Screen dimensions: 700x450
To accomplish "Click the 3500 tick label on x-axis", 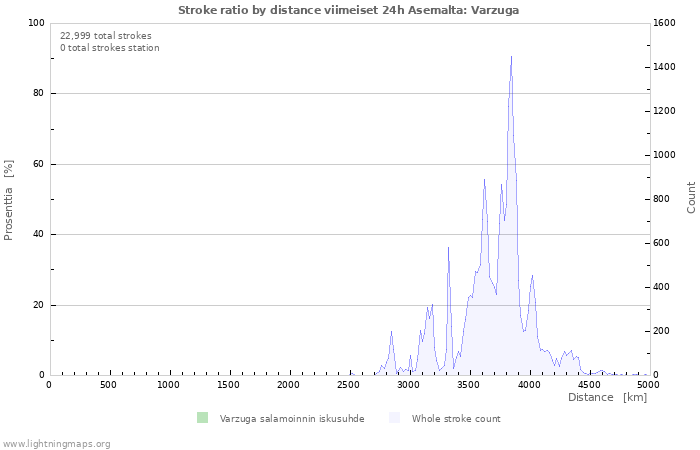I will [469, 385].
